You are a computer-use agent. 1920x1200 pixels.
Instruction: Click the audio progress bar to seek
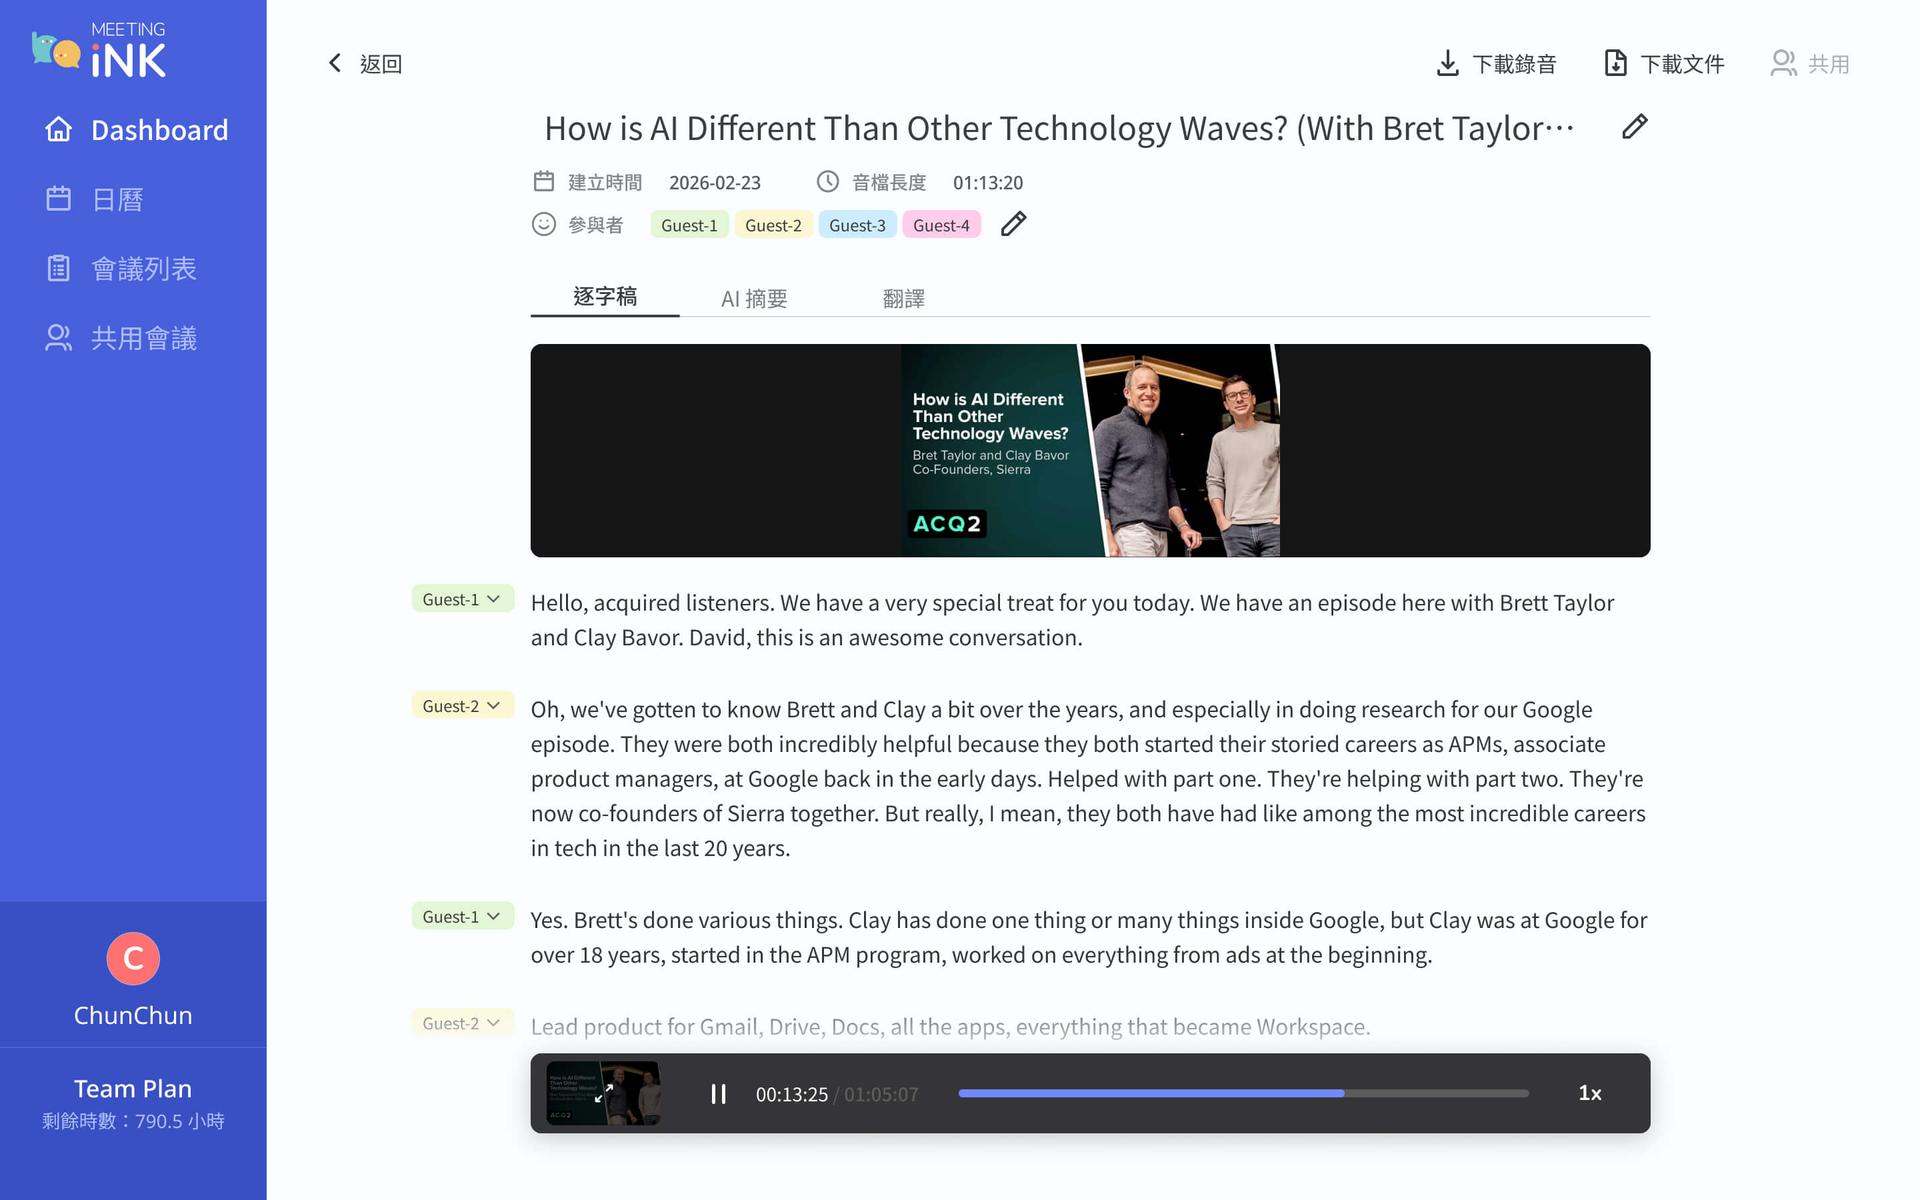tap(1243, 1094)
